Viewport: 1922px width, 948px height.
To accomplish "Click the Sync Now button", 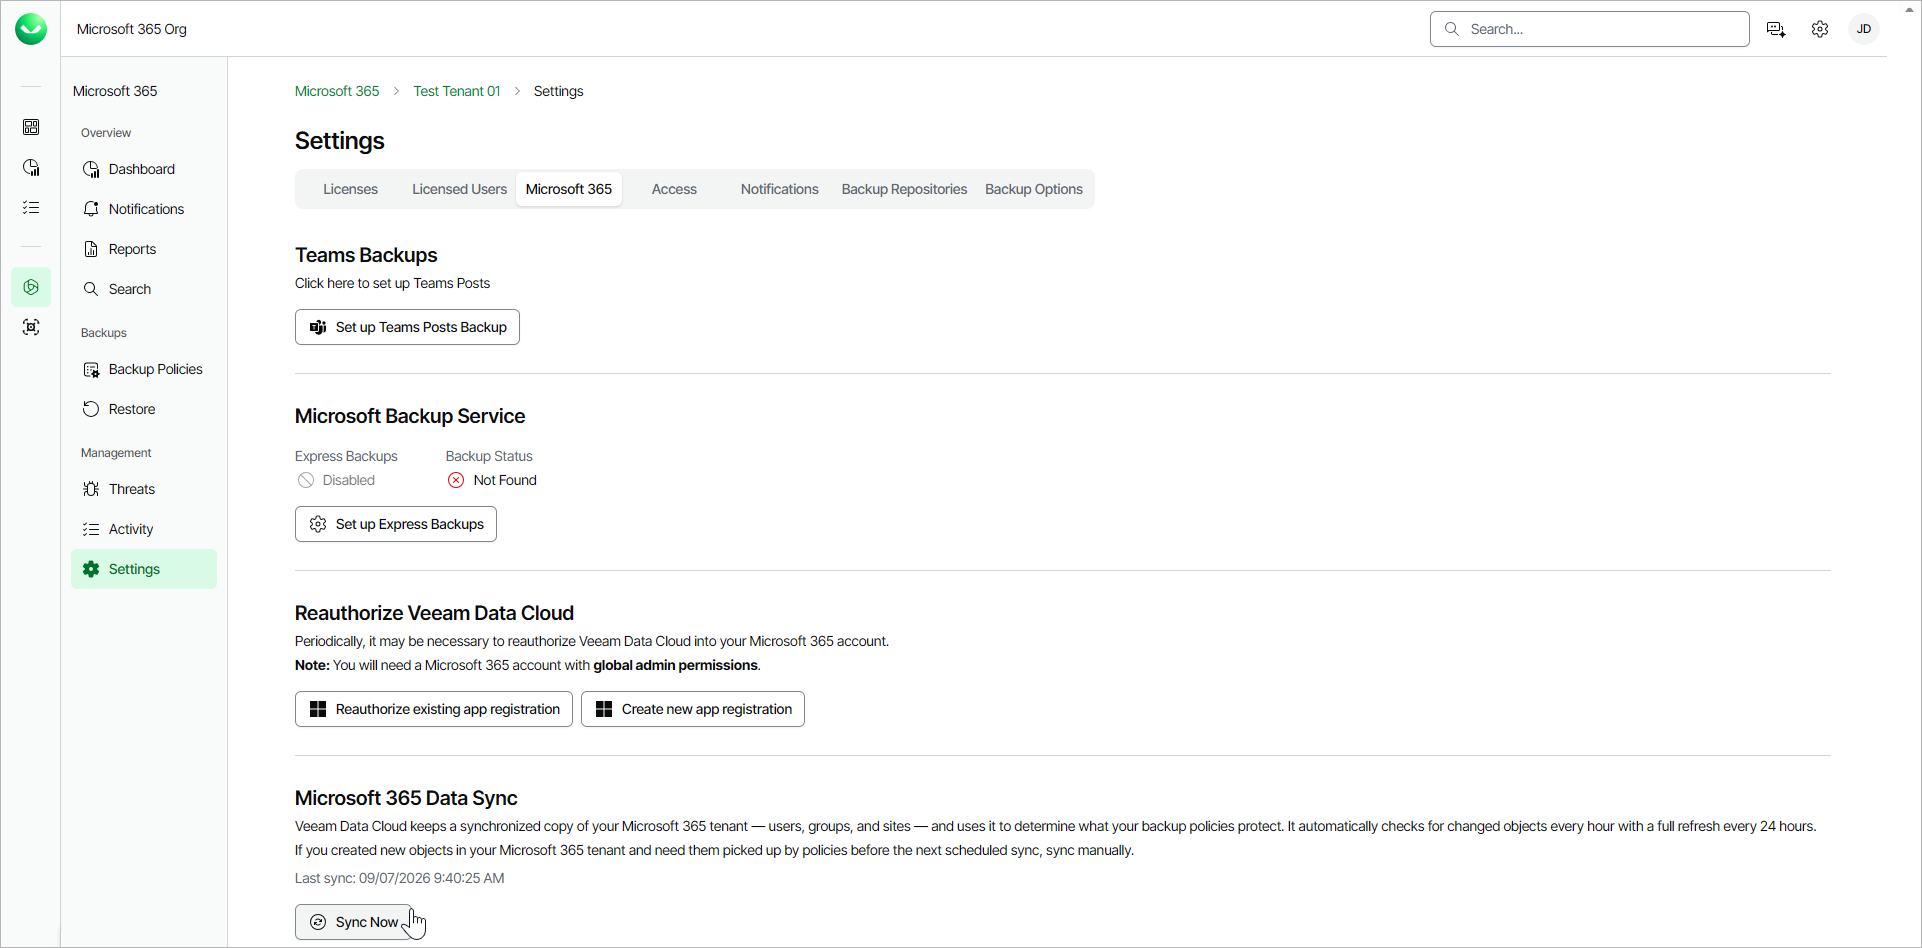I will [353, 922].
